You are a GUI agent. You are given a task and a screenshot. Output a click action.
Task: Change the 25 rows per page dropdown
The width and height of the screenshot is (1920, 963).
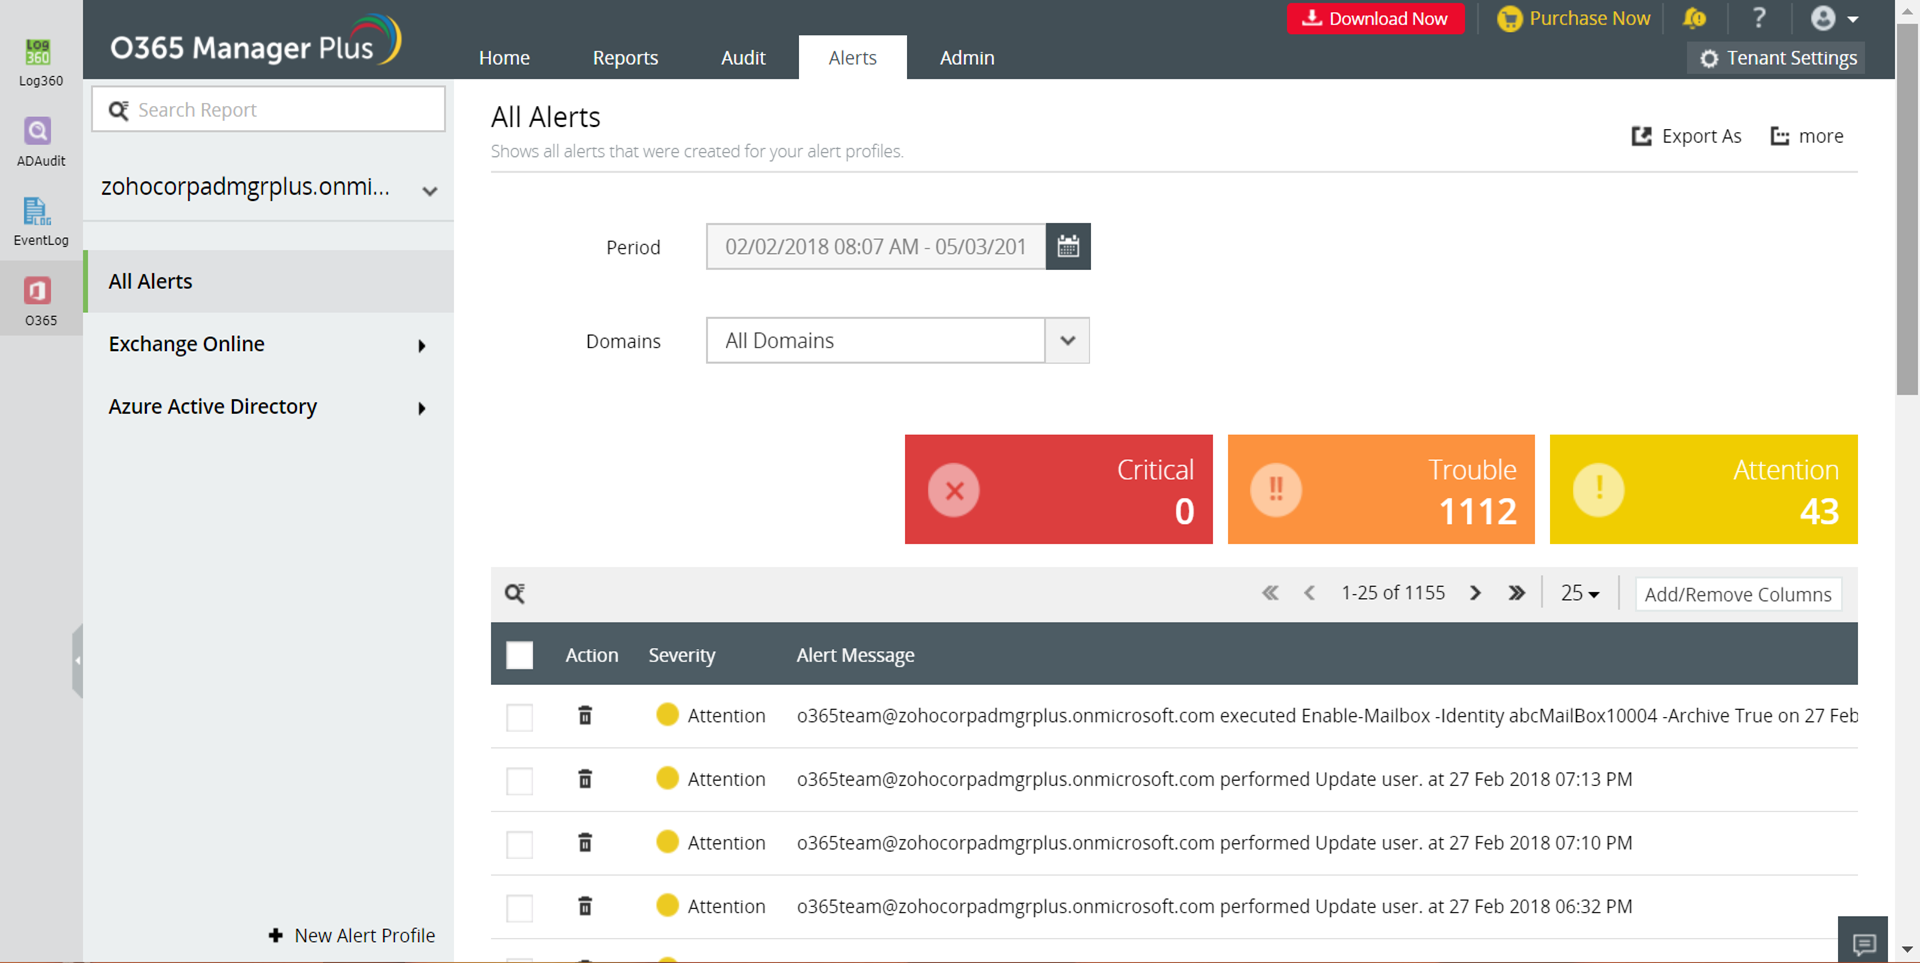(1580, 594)
